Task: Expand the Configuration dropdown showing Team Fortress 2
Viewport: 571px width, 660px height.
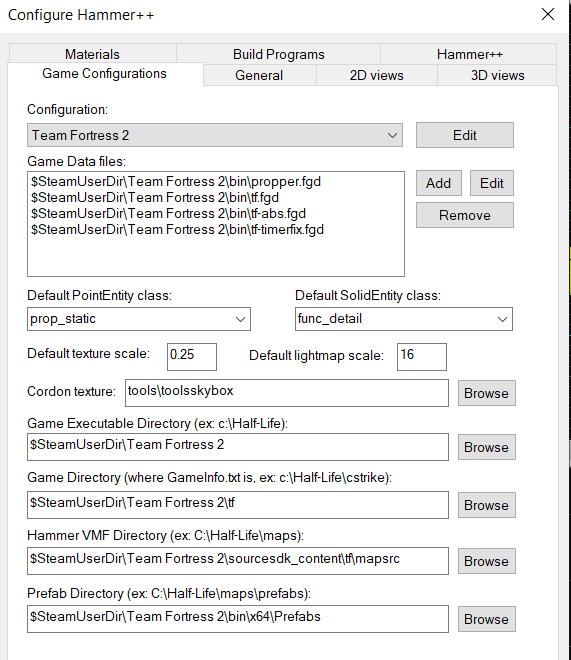Action: (x=215, y=135)
